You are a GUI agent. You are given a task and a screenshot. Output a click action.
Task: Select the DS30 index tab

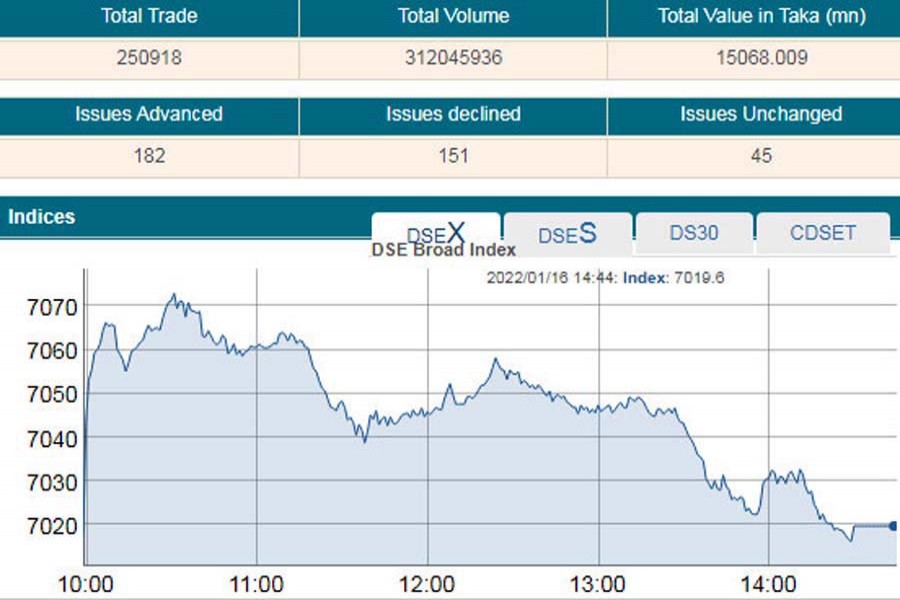(x=694, y=233)
